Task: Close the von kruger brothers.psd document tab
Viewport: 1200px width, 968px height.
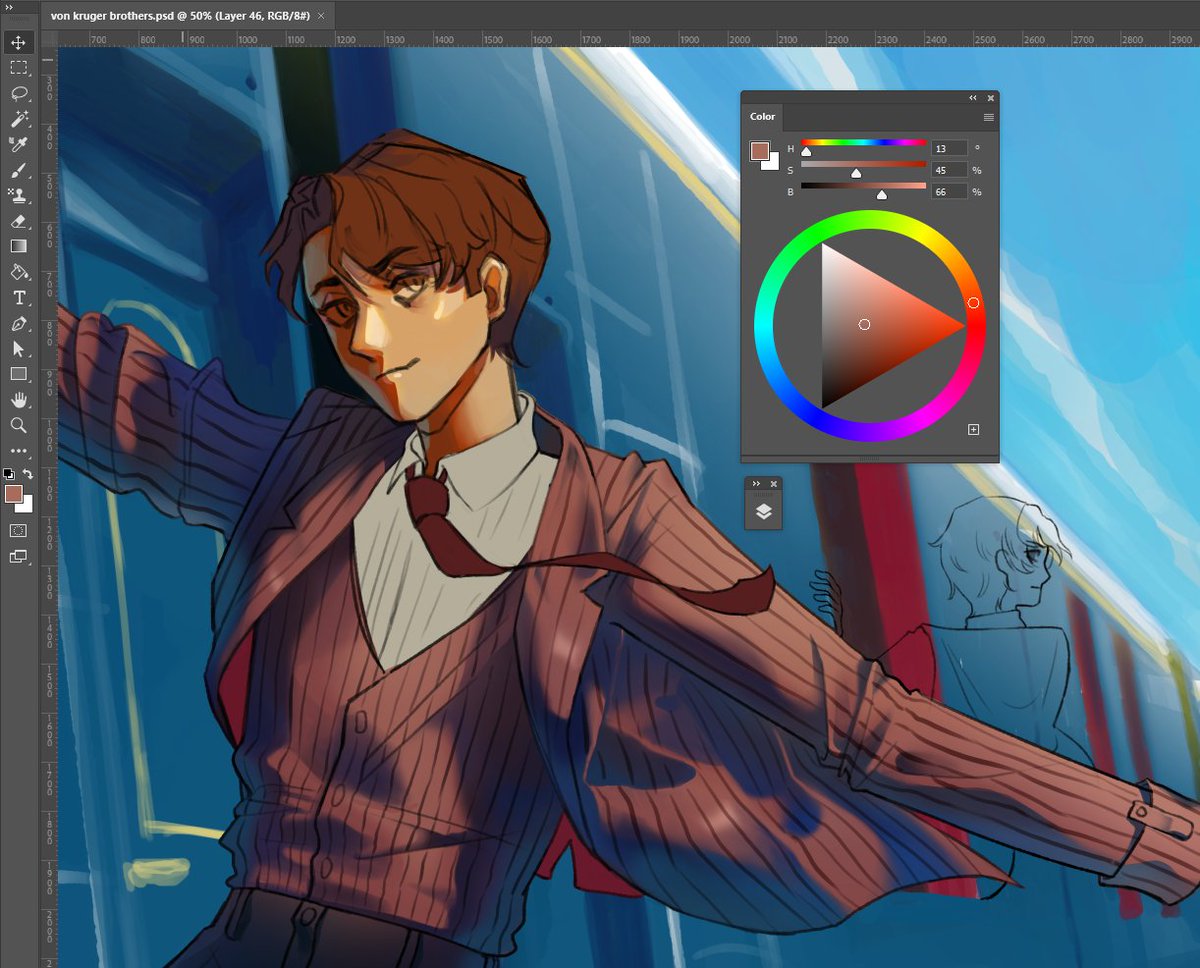Action: pos(323,16)
